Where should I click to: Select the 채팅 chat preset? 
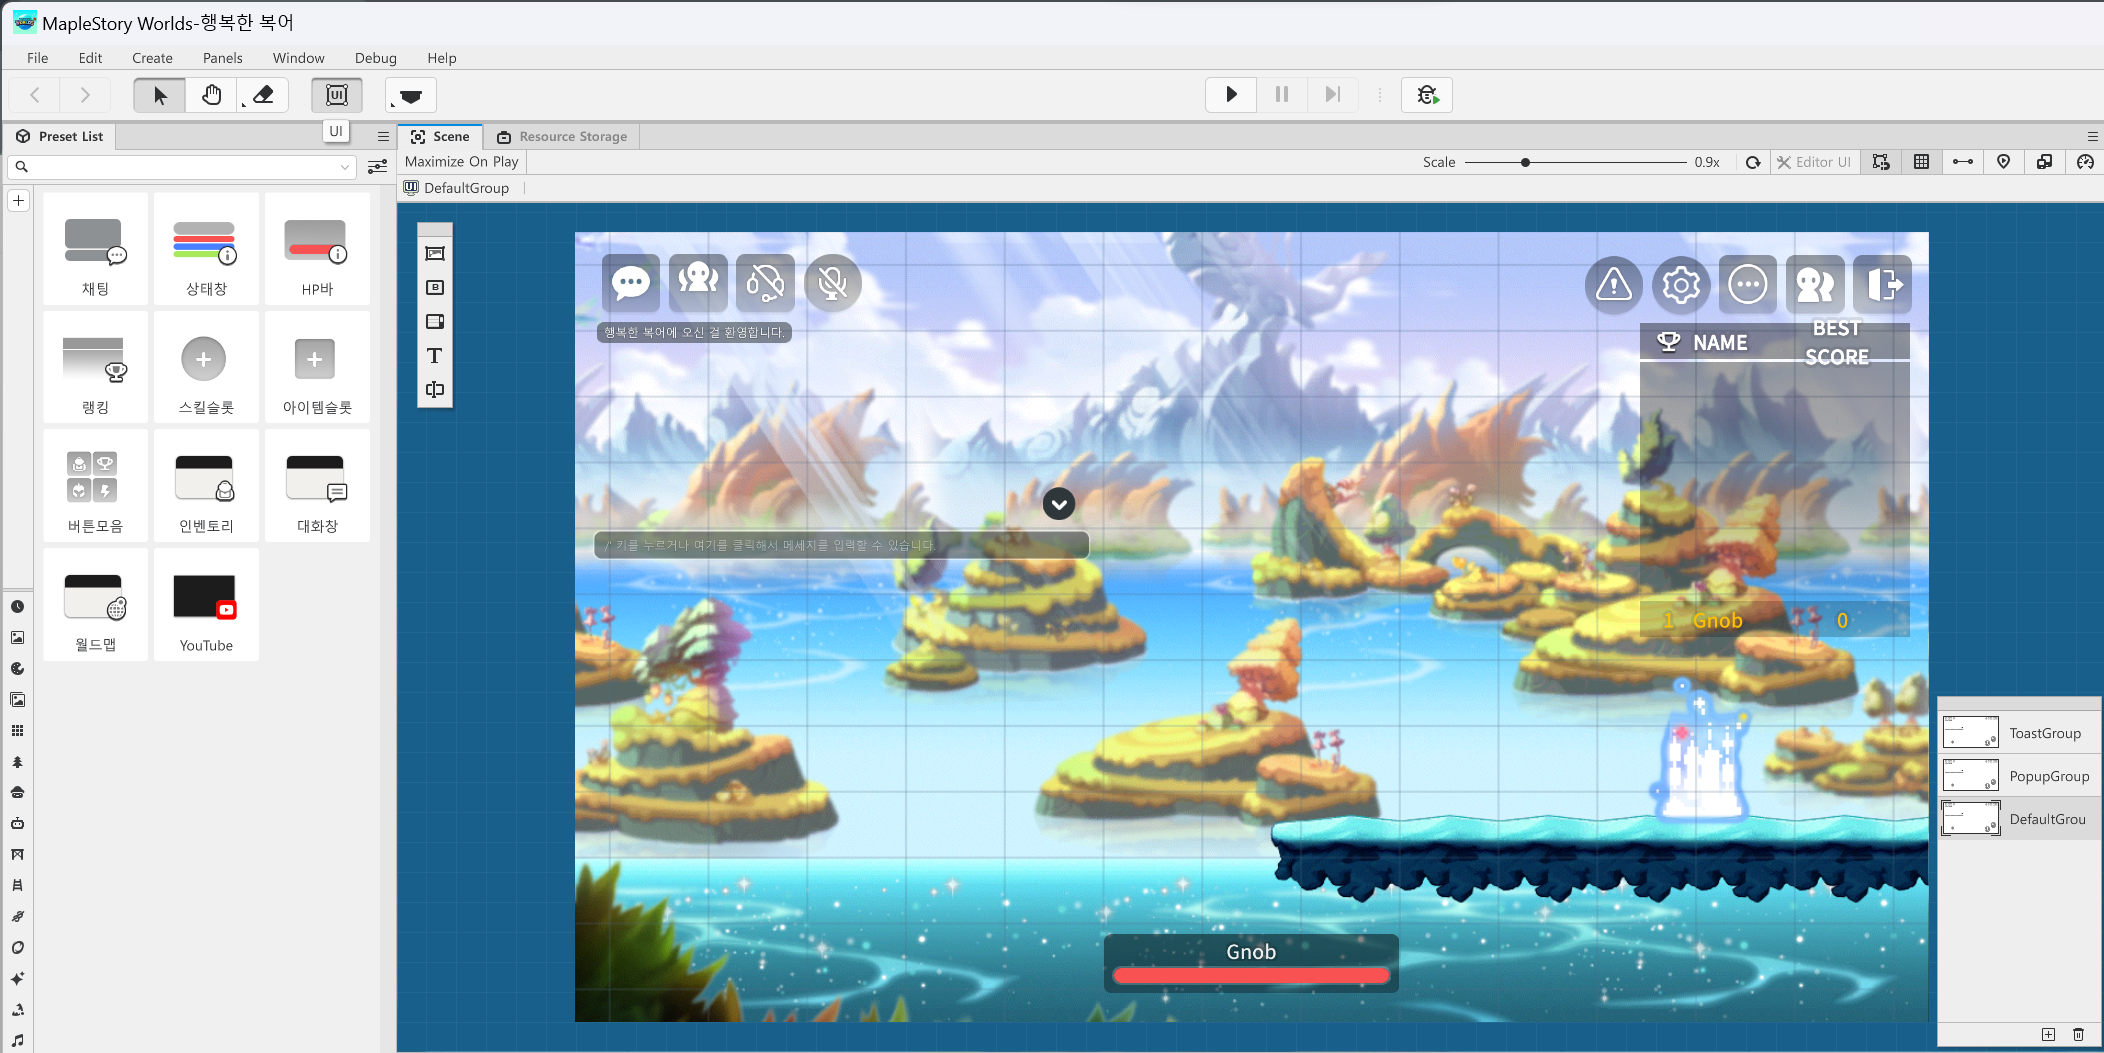[95, 250]
